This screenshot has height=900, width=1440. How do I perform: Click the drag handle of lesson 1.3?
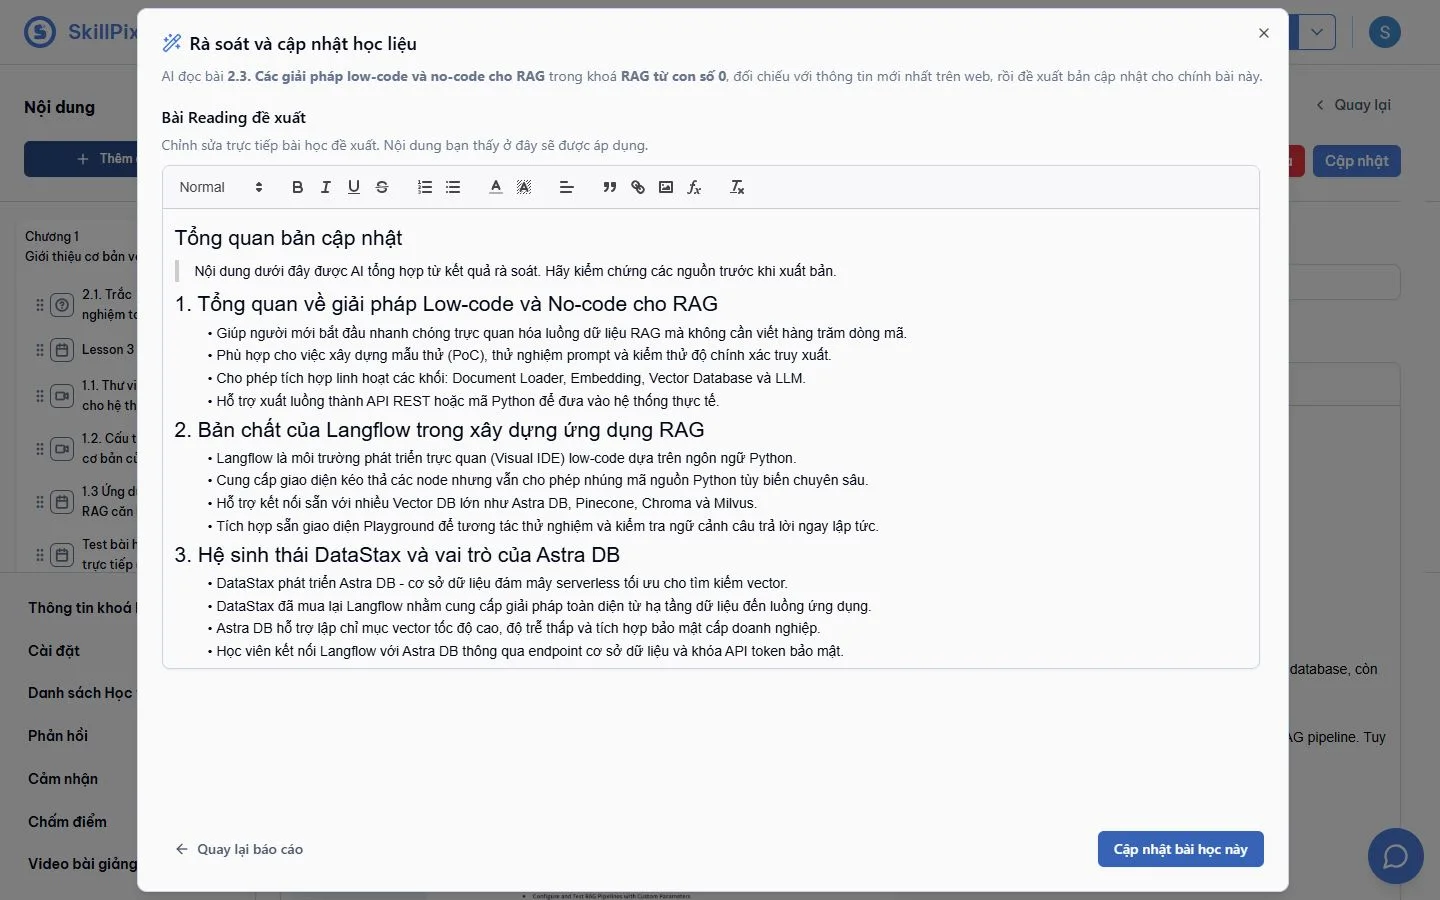(40, 502)
